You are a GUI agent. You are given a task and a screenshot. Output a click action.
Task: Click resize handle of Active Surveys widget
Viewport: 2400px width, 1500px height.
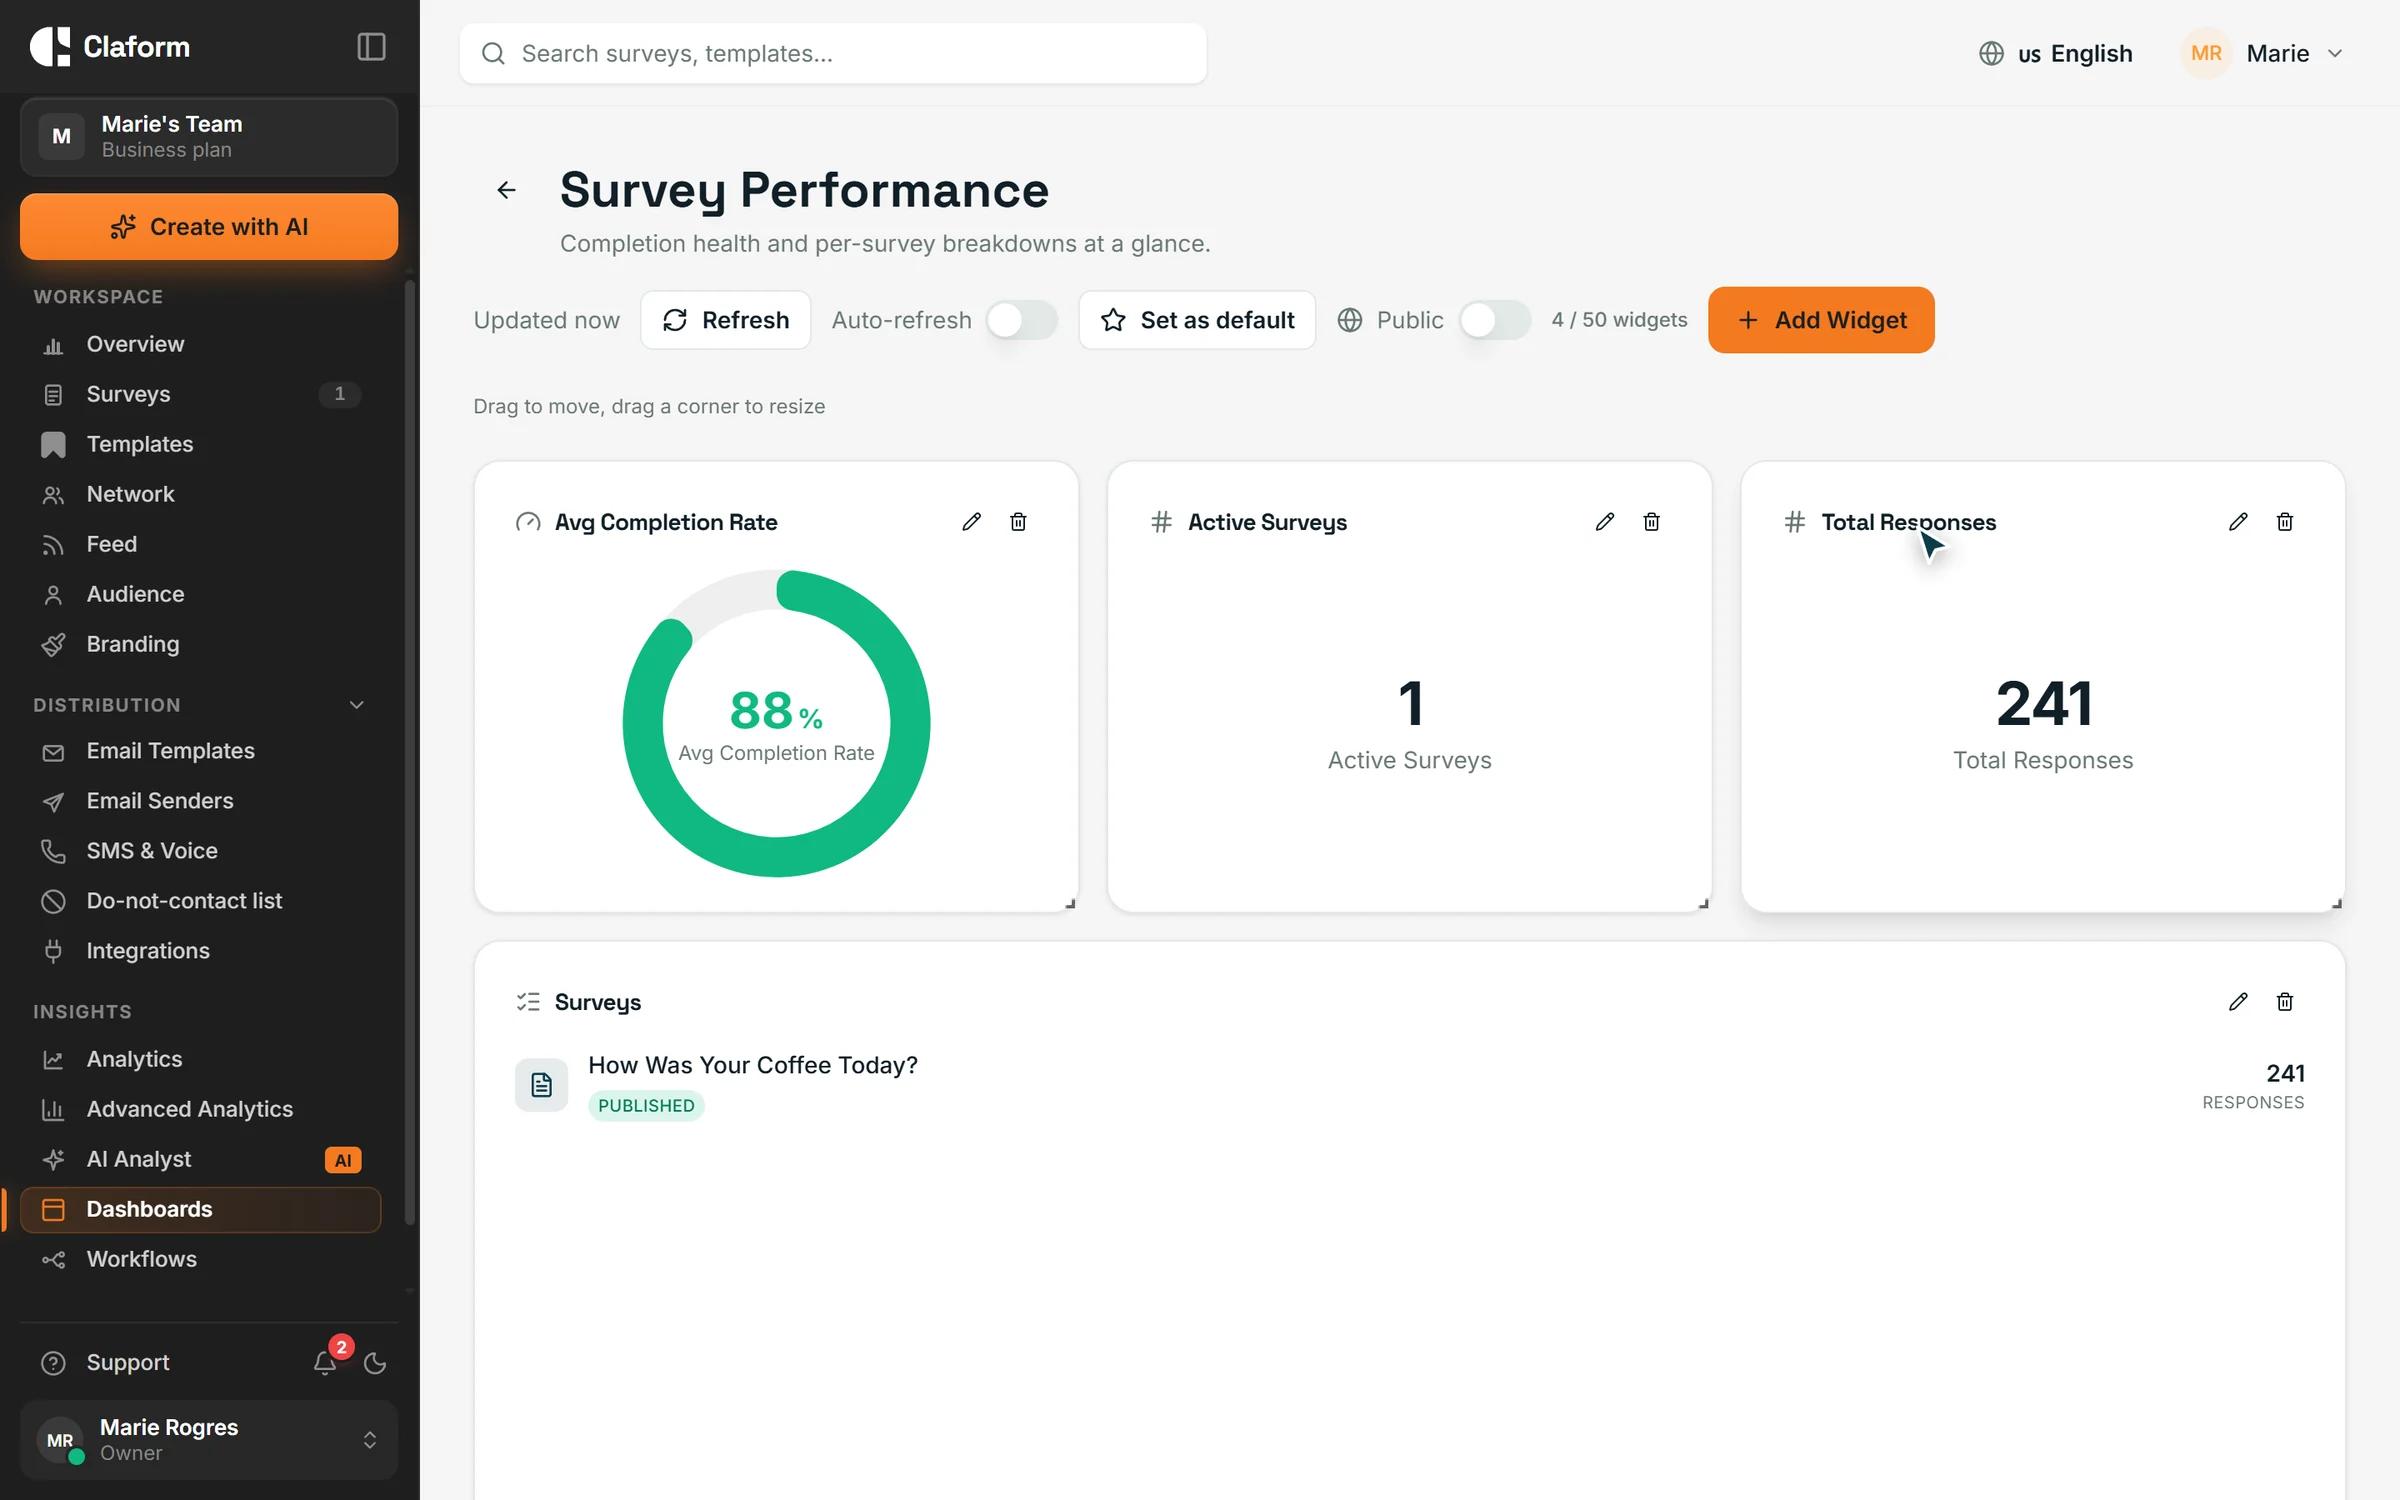[1703, 903]
